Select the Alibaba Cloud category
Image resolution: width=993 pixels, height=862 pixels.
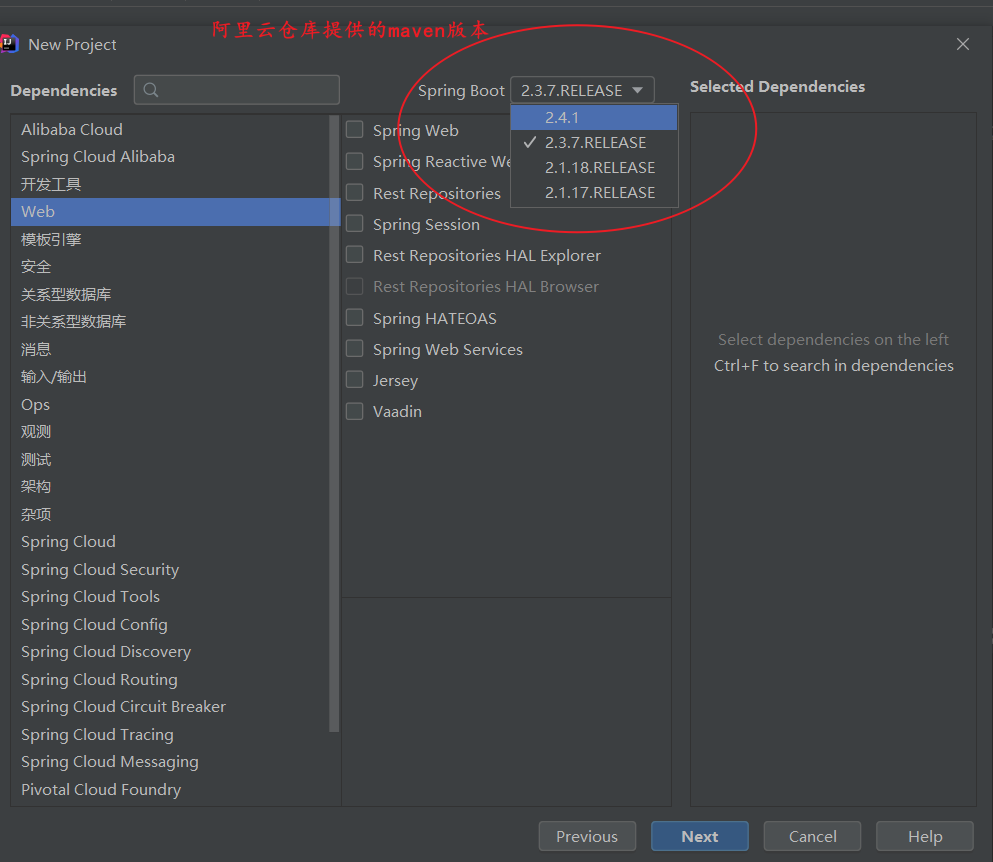170,129
